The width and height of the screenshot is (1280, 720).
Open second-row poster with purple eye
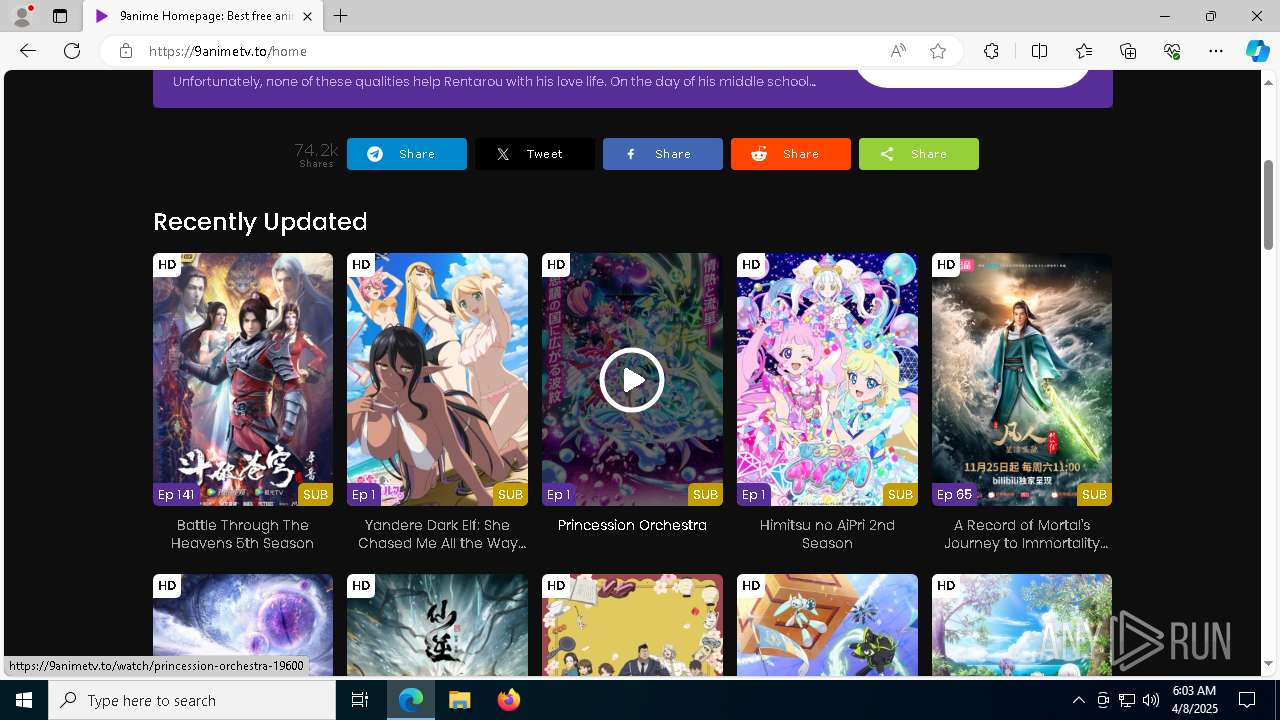(x=243, y=625)
